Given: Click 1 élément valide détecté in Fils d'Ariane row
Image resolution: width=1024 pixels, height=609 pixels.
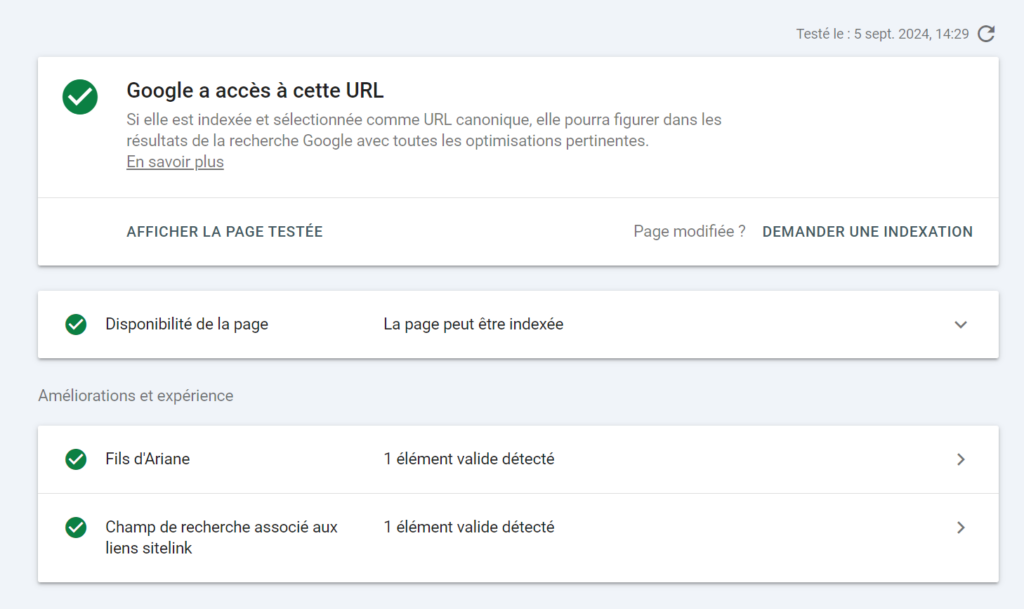Looking at the screenshot, I should [x=469, y=459].
